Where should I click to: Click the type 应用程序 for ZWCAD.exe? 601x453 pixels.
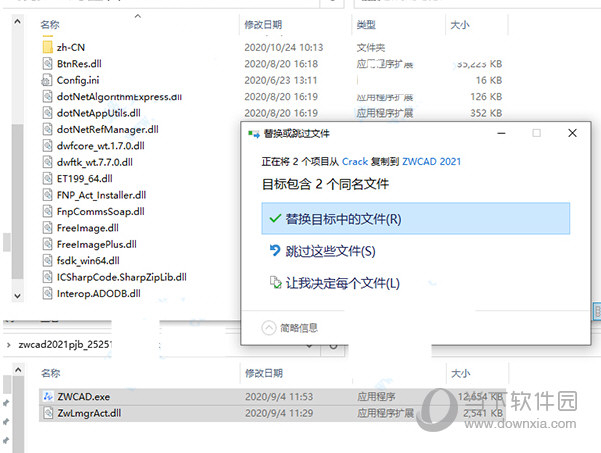[376, 397]
